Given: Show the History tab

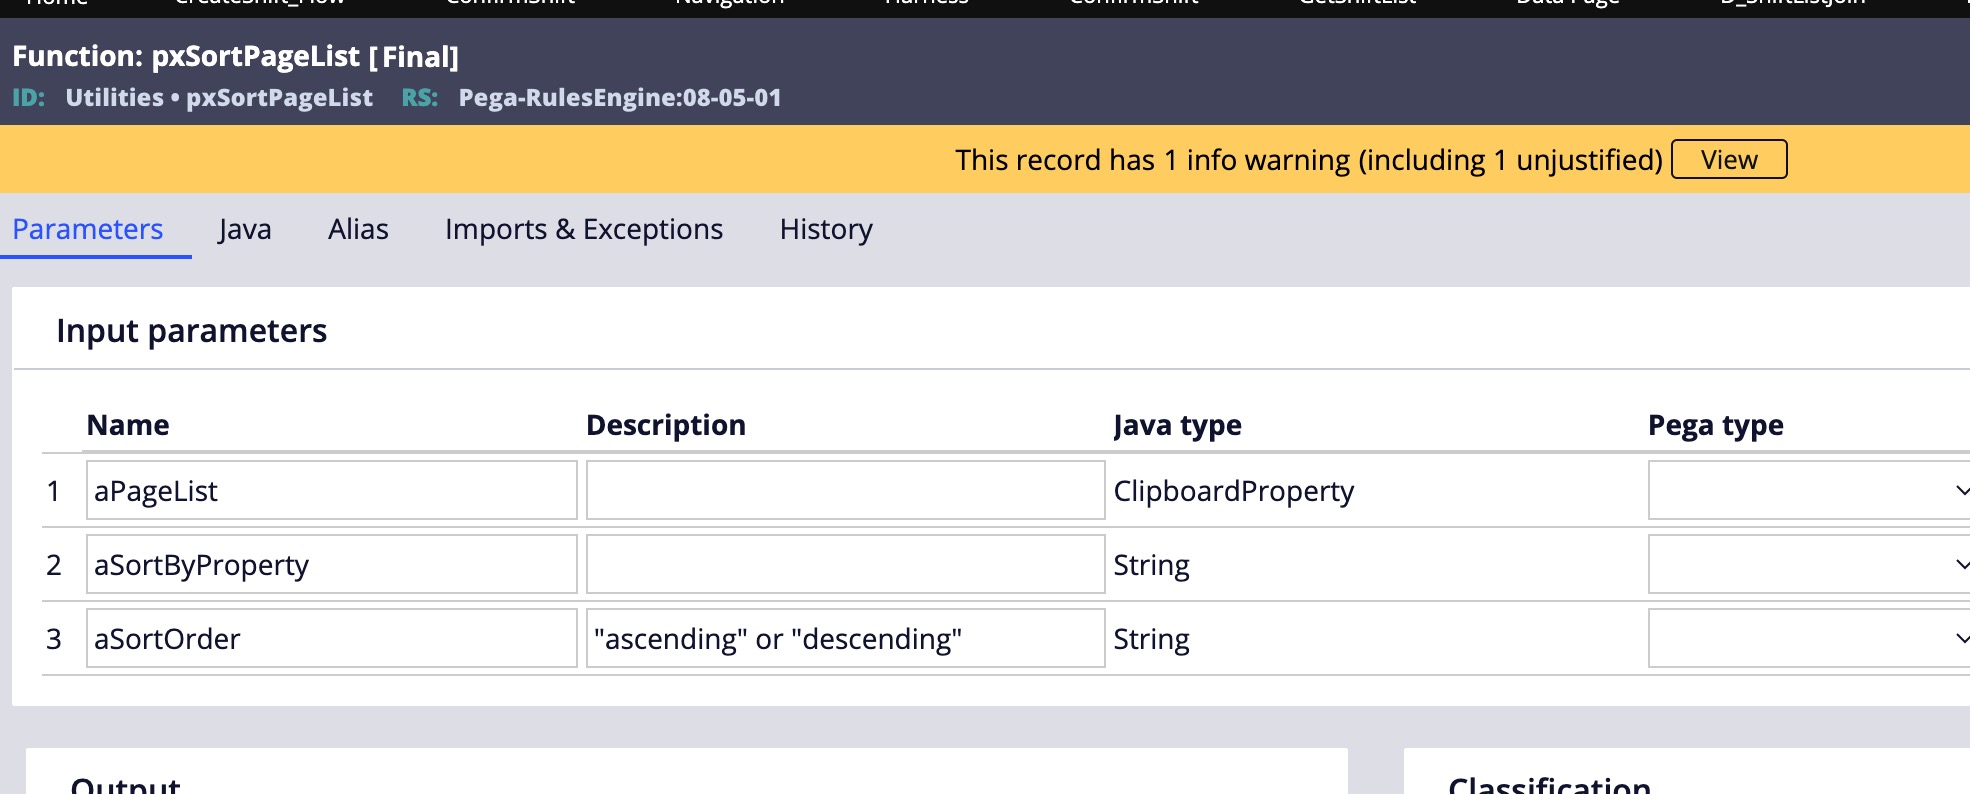Looking at the screenshot, I should point(826,230).
